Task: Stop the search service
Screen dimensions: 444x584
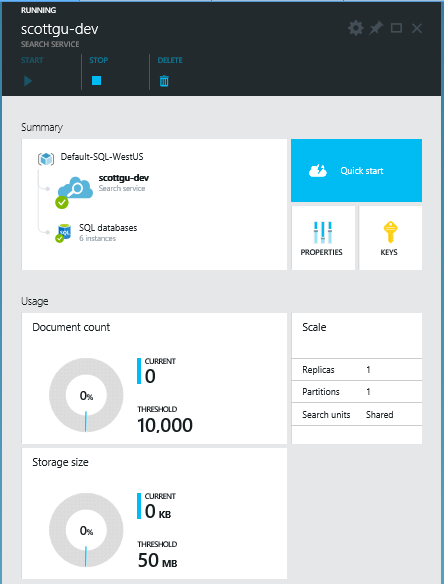Action: (96, 80)
